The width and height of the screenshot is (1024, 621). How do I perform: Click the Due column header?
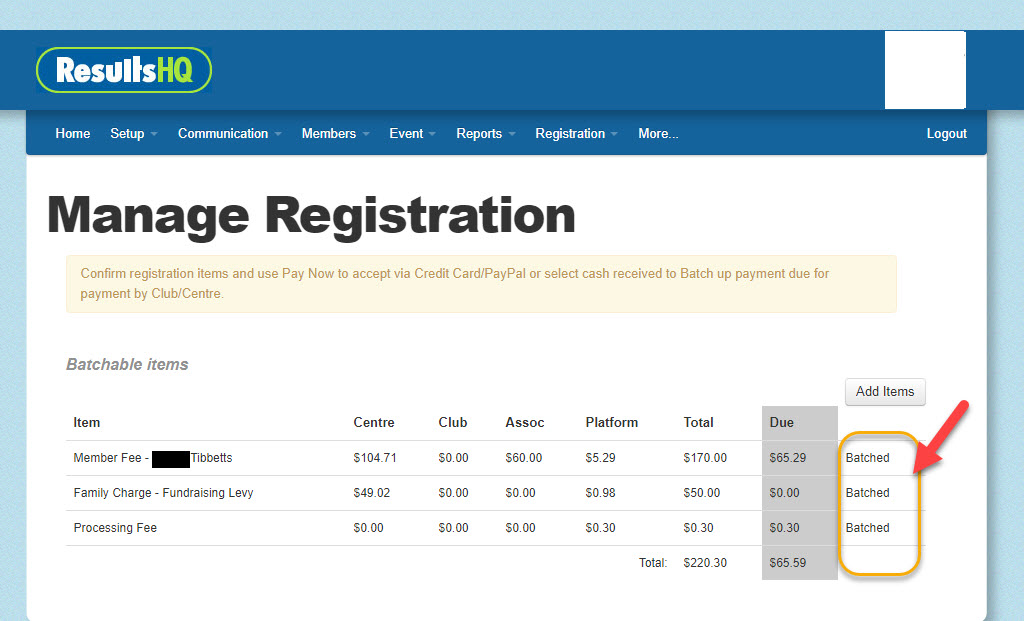[781, 422]
